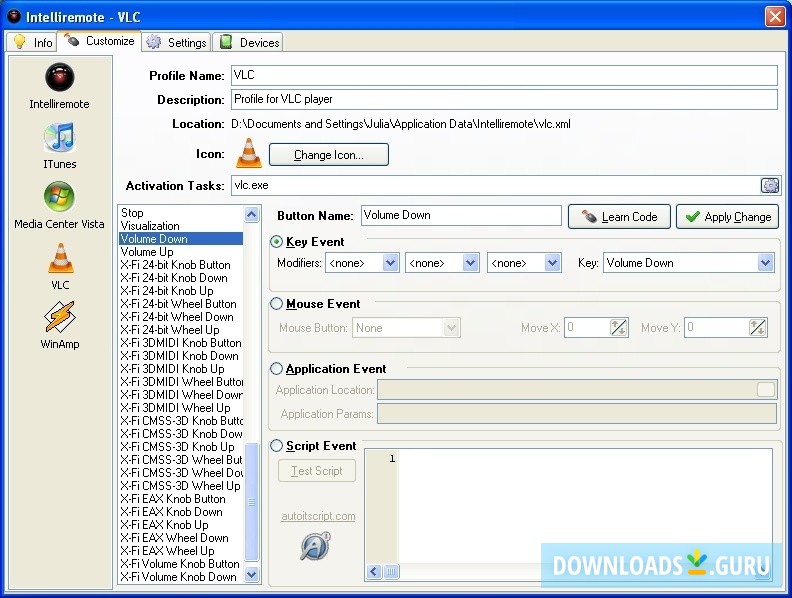The width and height of the screenshot is (792, 598).
Task: Select X-Fi 3DMIDI Knob Button entry
Action: pyautogui.click(x=181, y=343)
